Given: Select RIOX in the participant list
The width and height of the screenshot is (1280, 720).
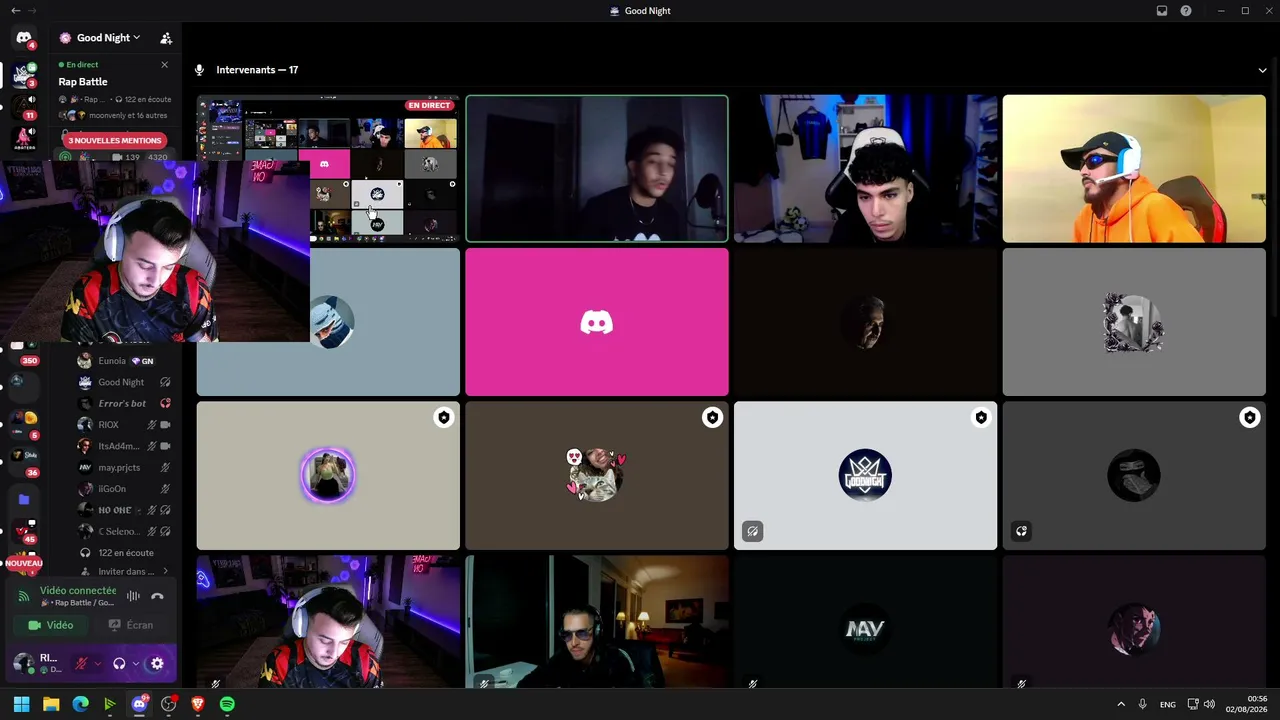Looking at the screenshot, I should point(122,425).
